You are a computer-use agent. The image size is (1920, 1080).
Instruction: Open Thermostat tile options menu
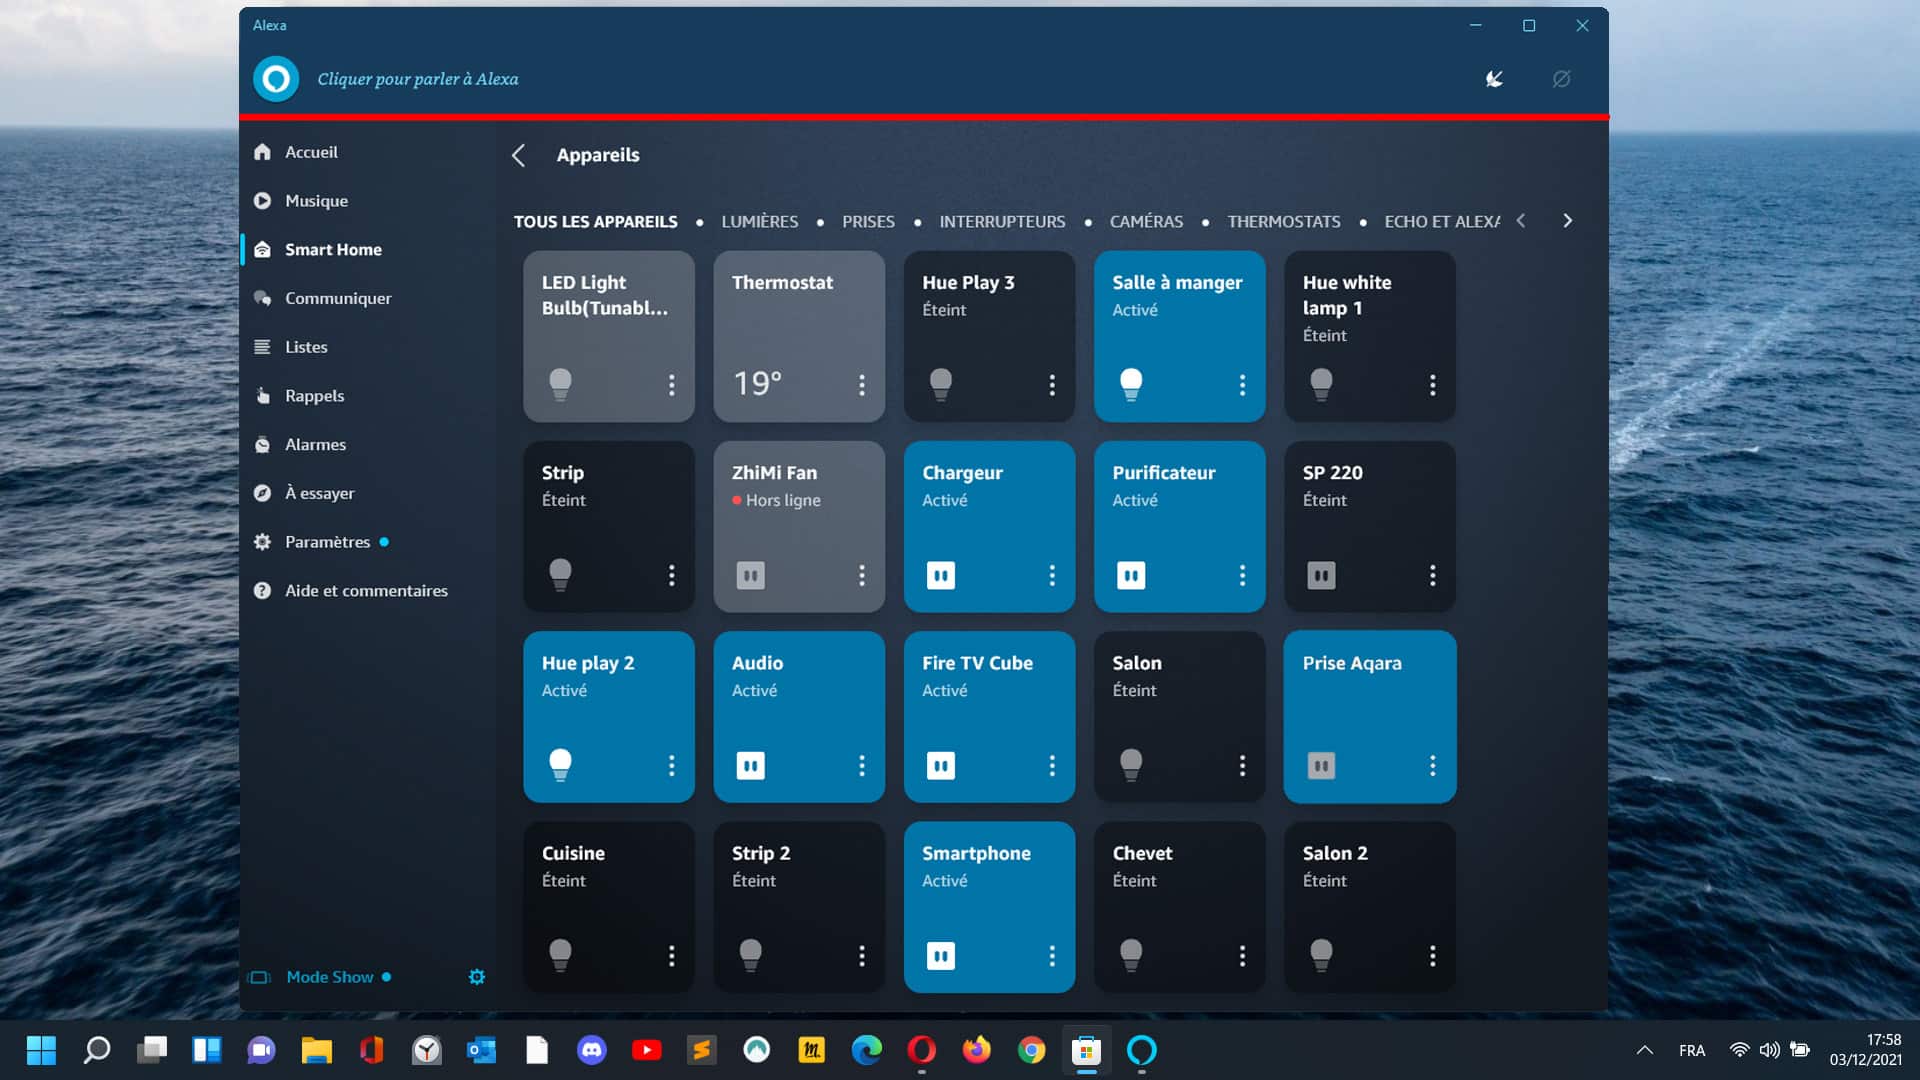tap(861, 385)
